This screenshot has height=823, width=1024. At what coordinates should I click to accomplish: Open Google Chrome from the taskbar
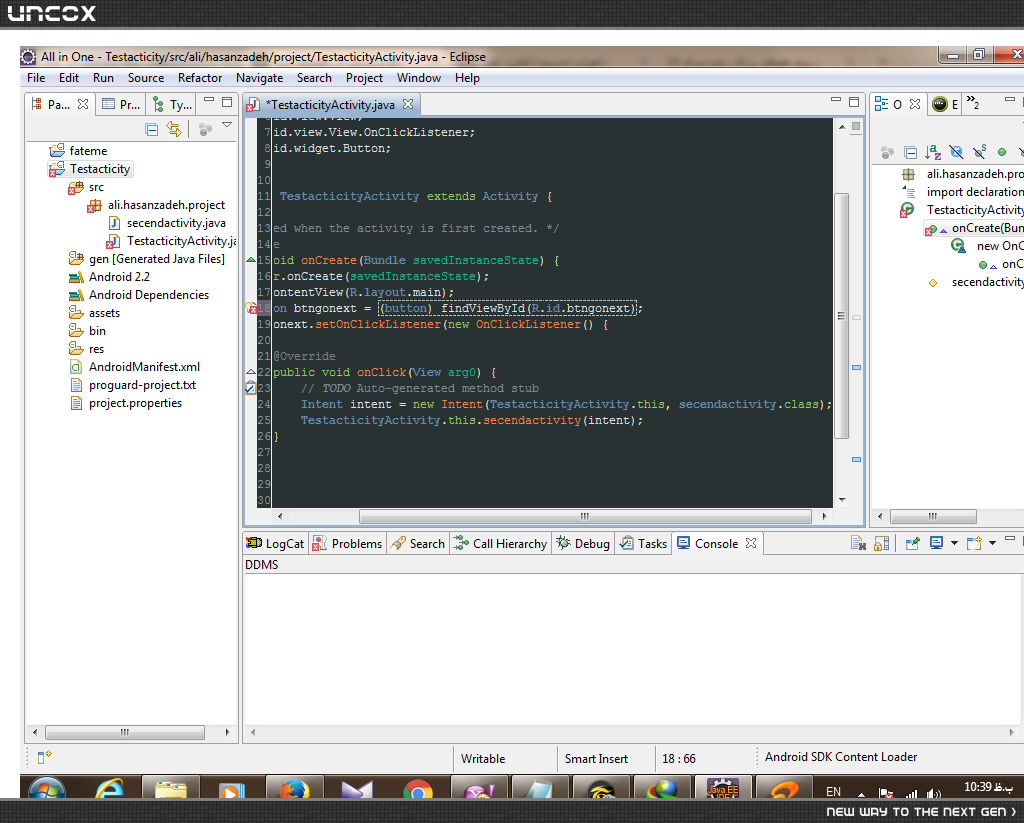click(x=418, y=789)
